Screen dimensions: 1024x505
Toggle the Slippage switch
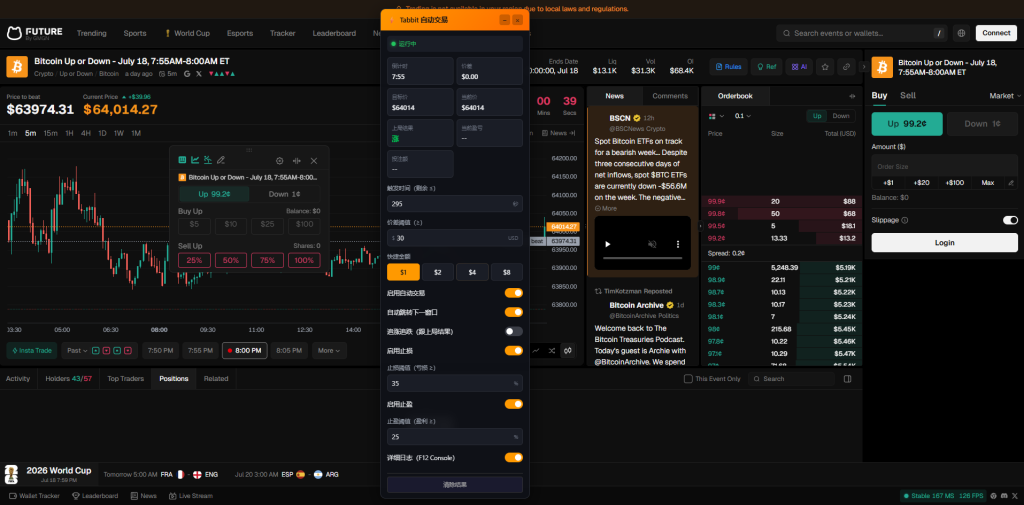pos(1010,220)
